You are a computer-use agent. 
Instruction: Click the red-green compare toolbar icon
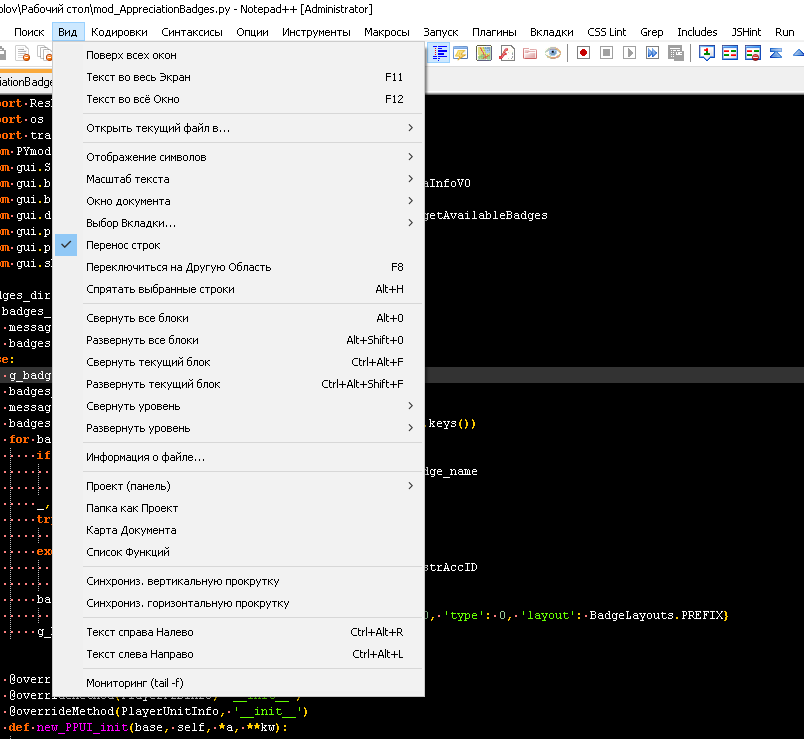click(730, 53)
